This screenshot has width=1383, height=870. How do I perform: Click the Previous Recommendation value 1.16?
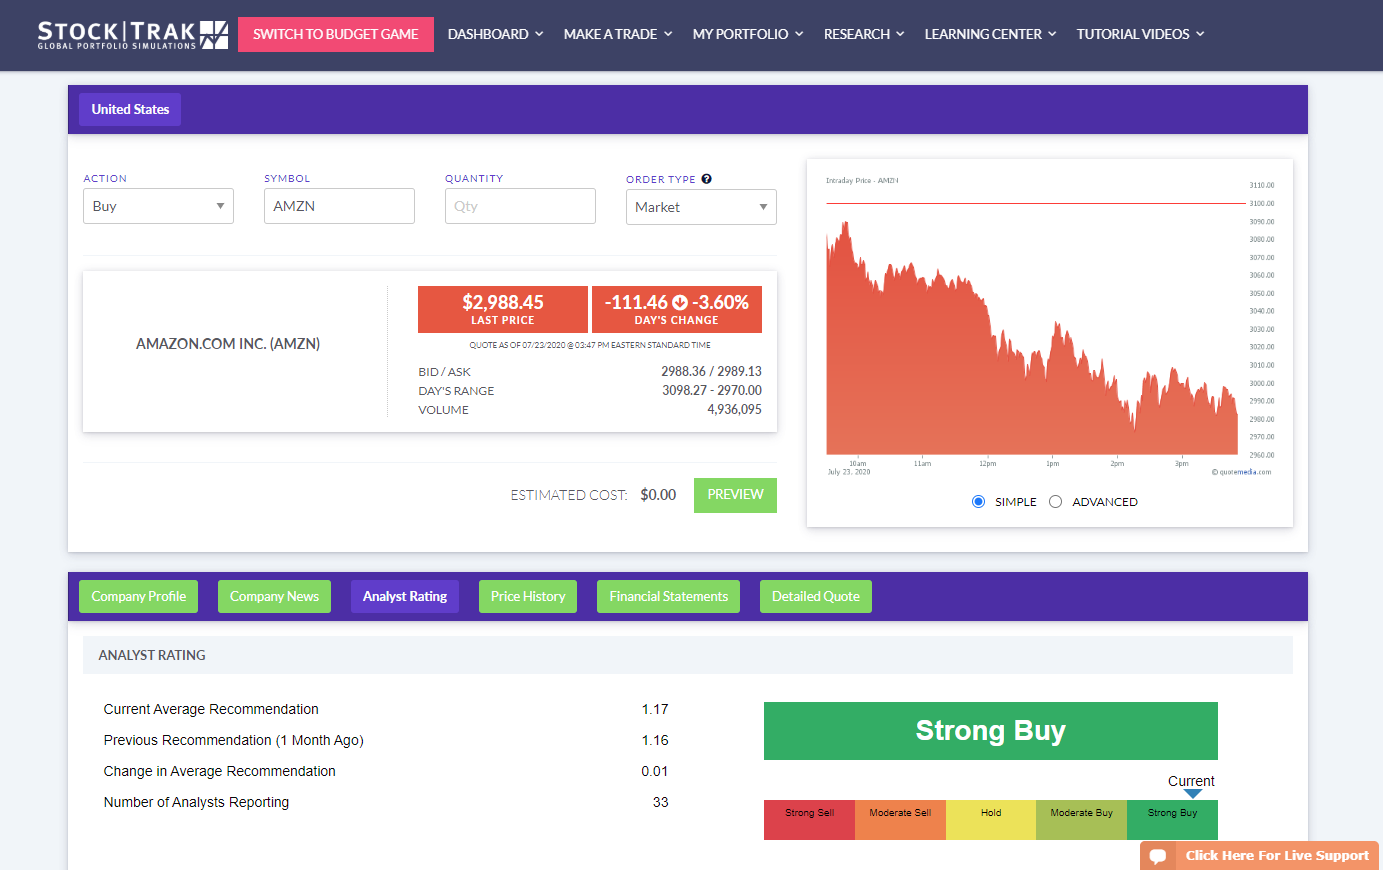(x=655, y=740)
